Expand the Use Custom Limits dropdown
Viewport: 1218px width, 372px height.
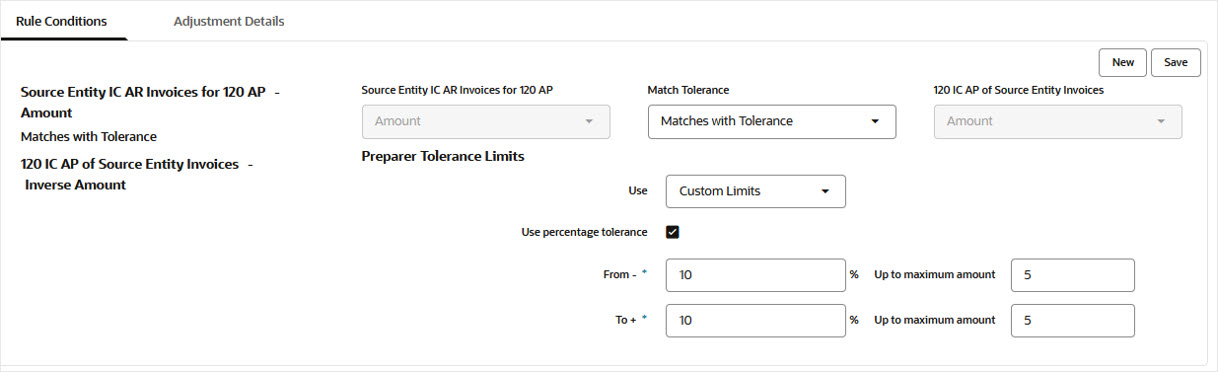(x=755, y=191)
